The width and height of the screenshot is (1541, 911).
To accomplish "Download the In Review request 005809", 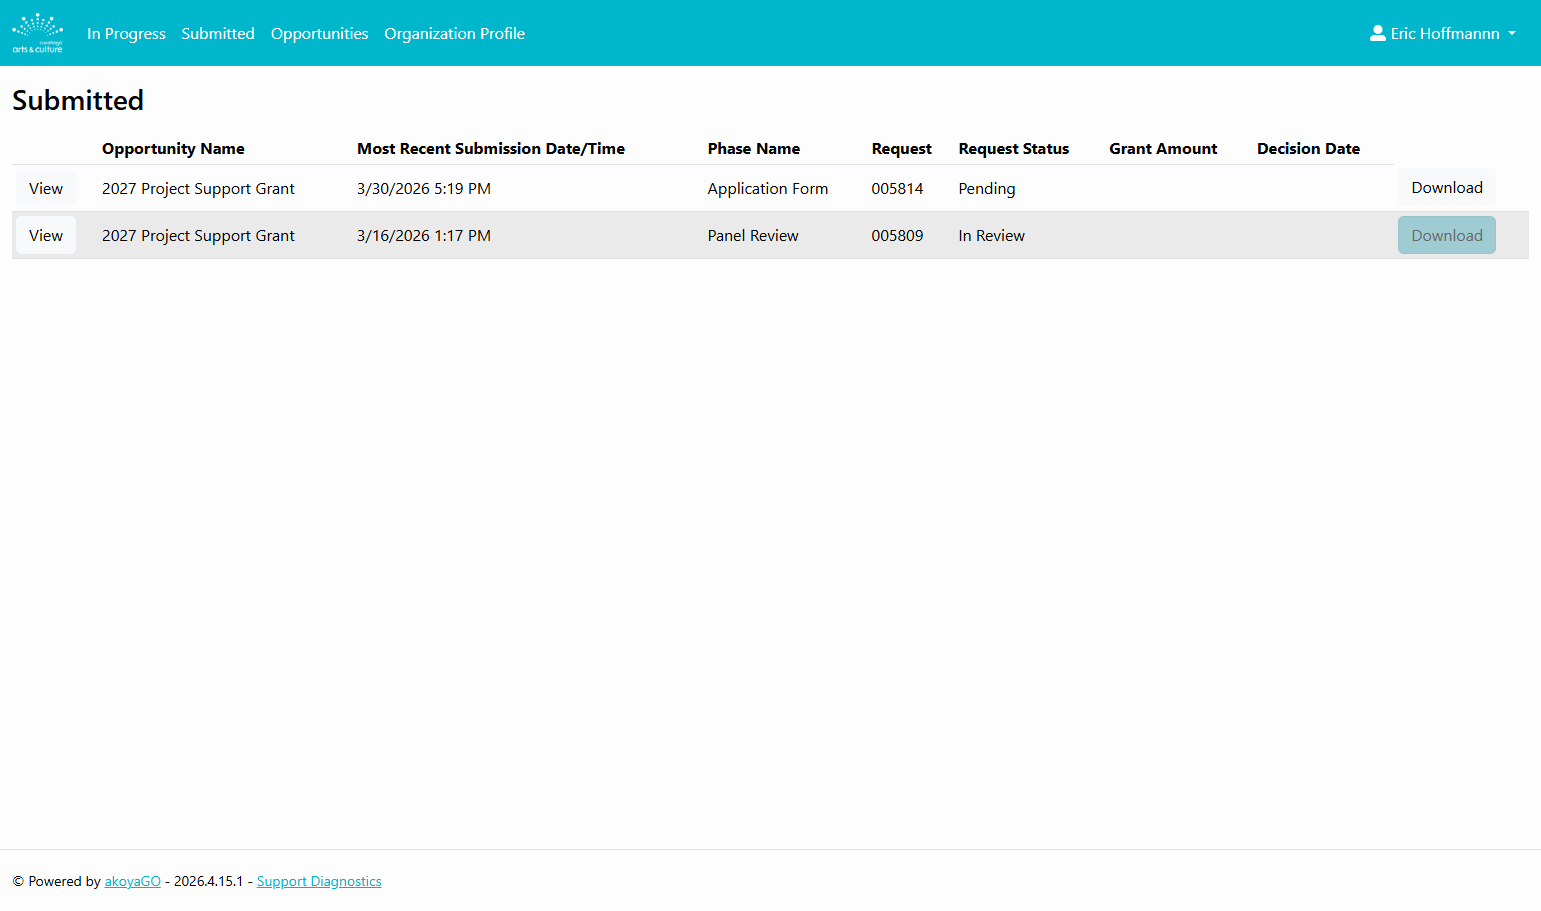I will [x=1446, y=235].
